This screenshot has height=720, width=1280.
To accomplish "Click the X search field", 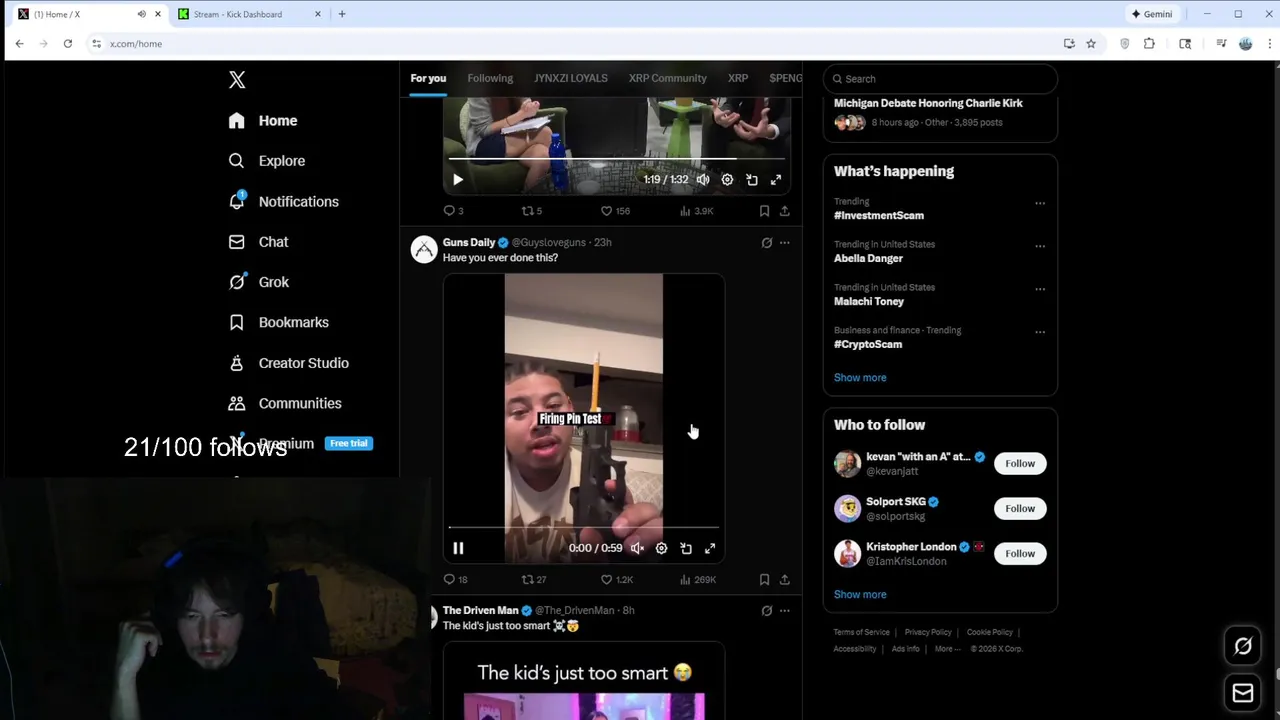I will pos(940,78).
